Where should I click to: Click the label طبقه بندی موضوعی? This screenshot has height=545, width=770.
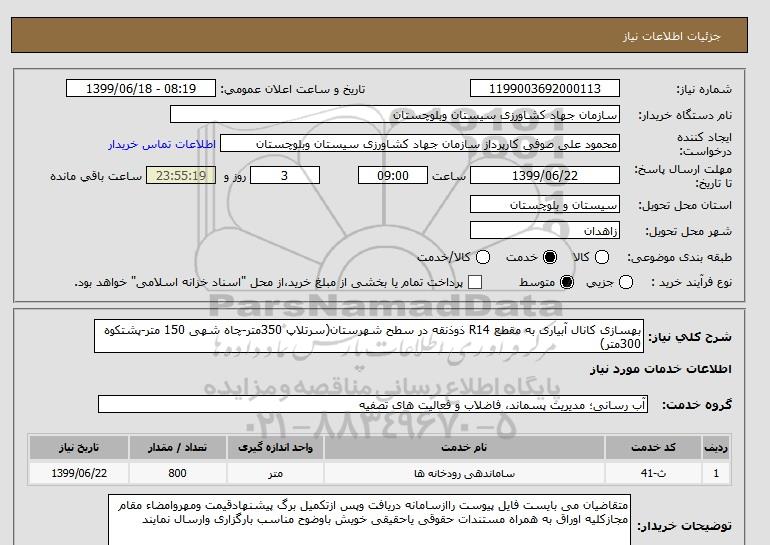tap(679, 257)
